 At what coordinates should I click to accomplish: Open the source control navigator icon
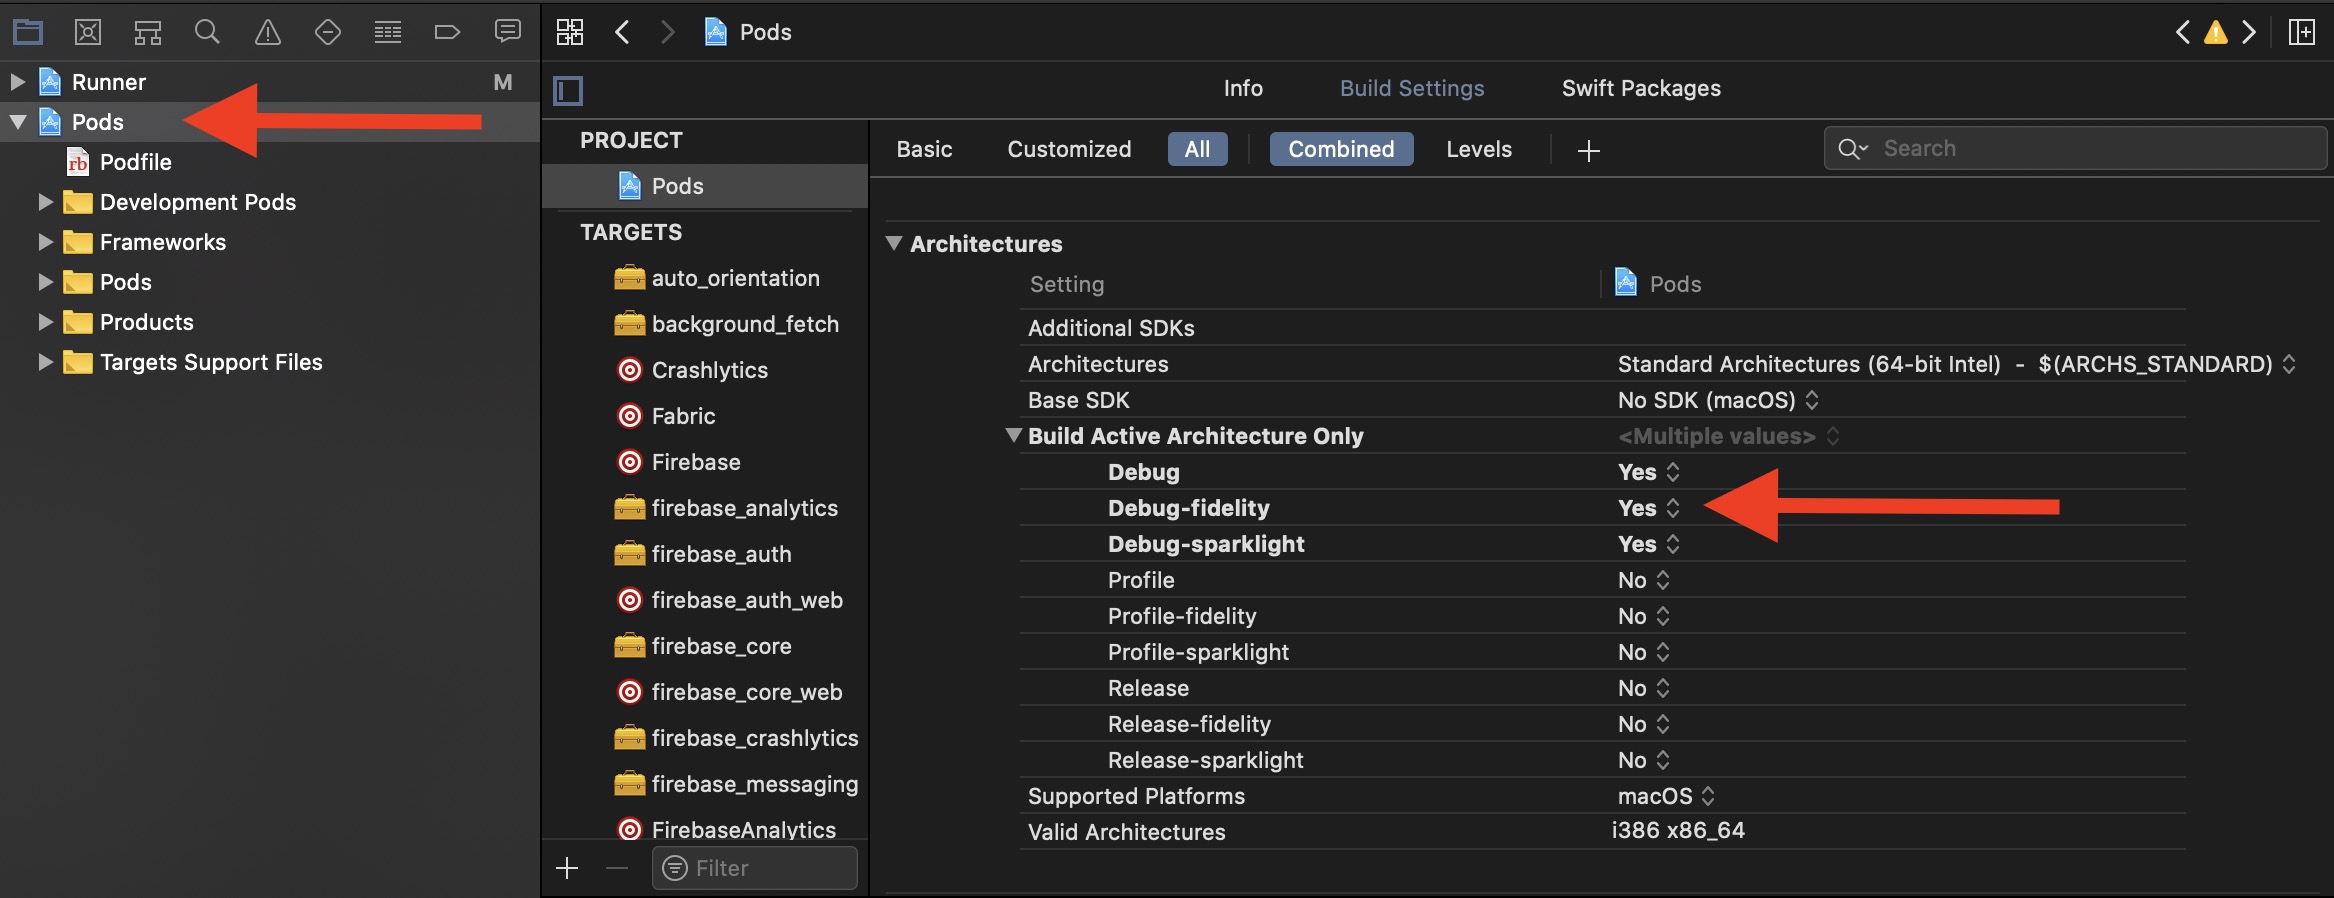pyautogui.click(x=88, y=32)
